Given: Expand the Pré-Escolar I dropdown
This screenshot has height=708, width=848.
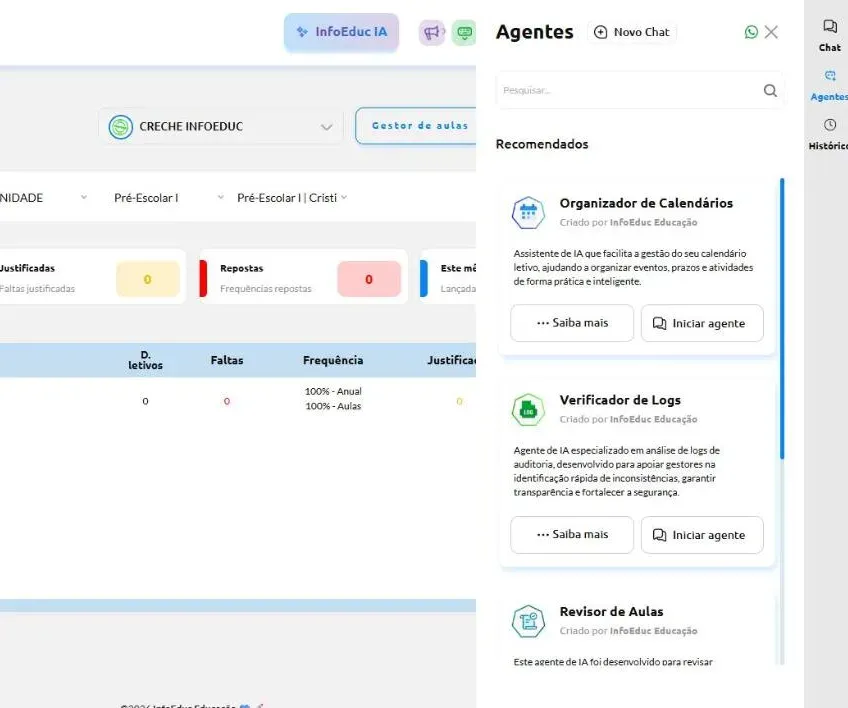Looking at the screenshot, I should pos(169,198).
